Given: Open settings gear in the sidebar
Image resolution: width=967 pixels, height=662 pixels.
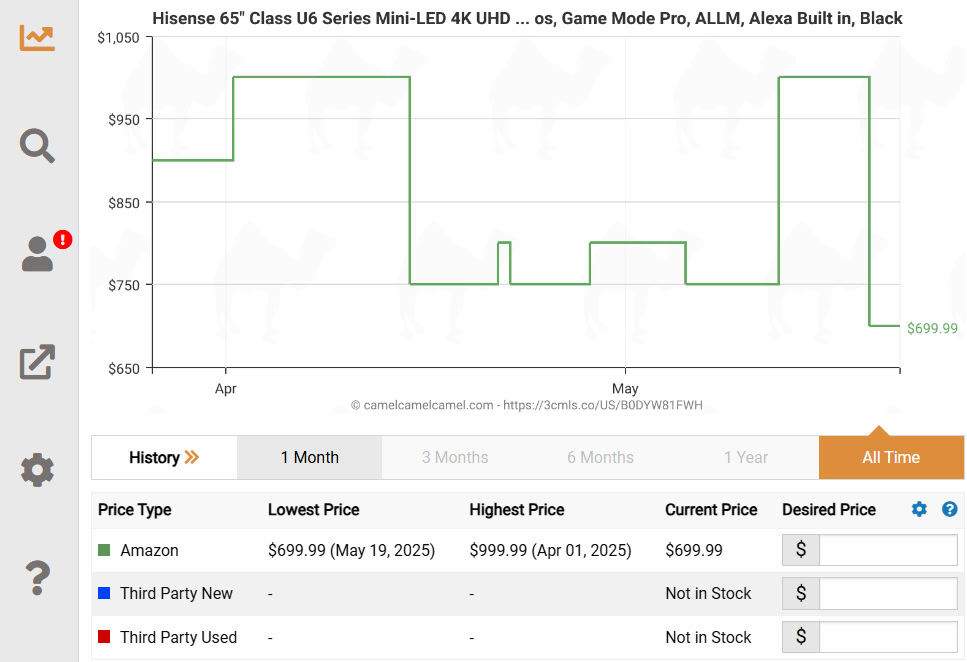Looking at the screenshot, I should tap(37, 470).
